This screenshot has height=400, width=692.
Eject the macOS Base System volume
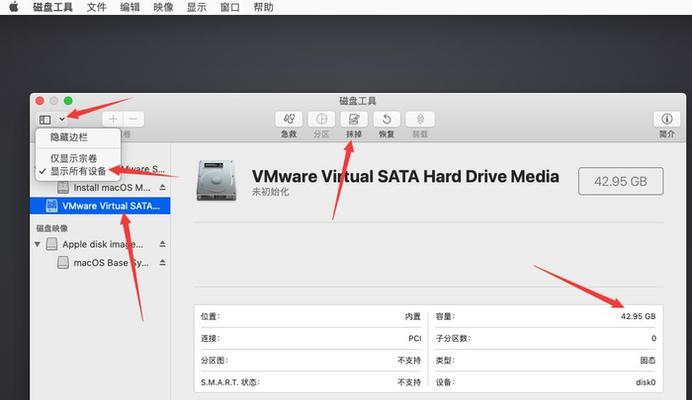pyautogui.click(x=162, y=262)
